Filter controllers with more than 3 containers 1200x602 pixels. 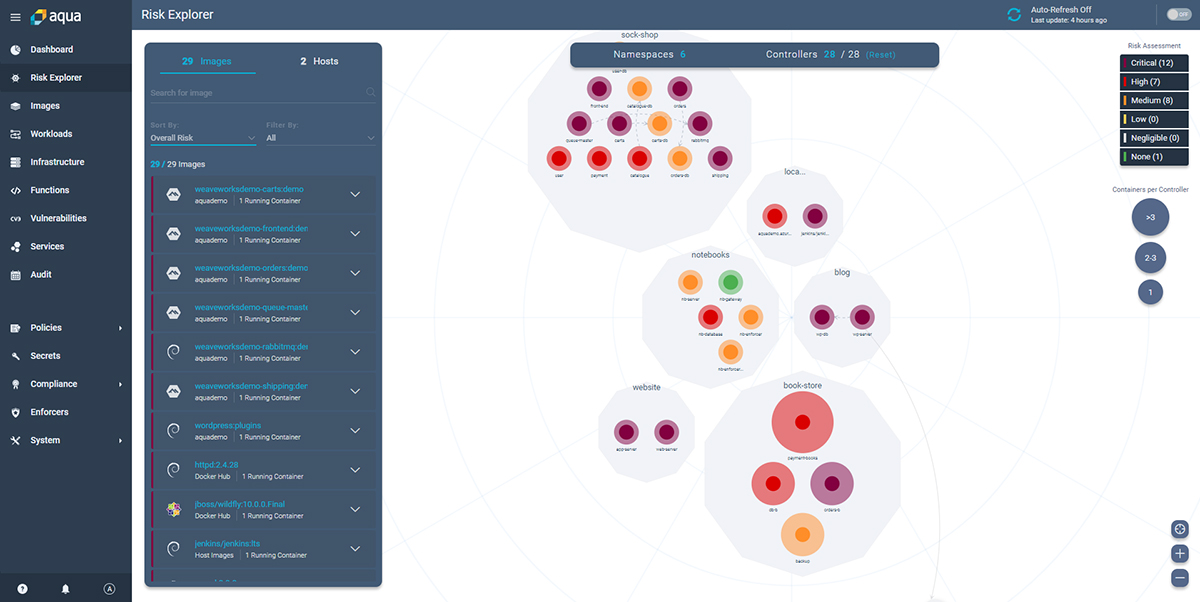point(1150,217)
